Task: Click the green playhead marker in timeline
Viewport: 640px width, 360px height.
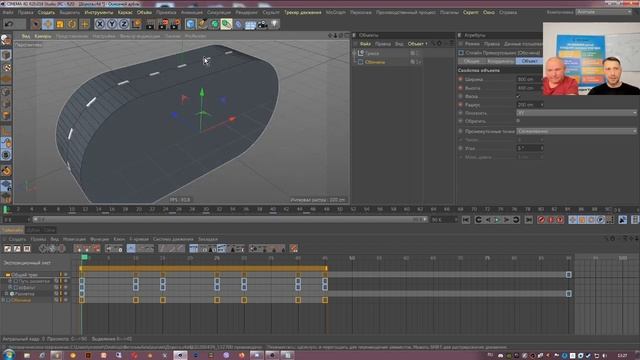Action: (x=84, y=257)
